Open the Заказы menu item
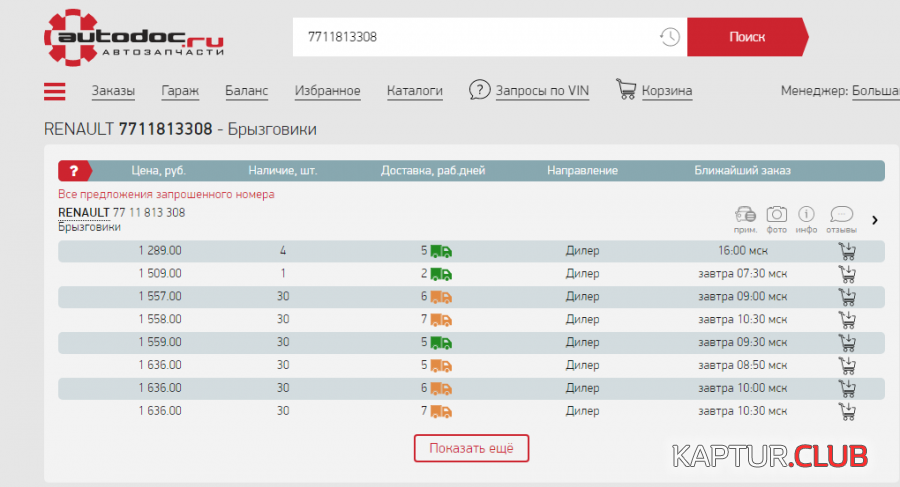Image resolution: width=900 pixels, height=487 pixels. click(x=113, y=91)
